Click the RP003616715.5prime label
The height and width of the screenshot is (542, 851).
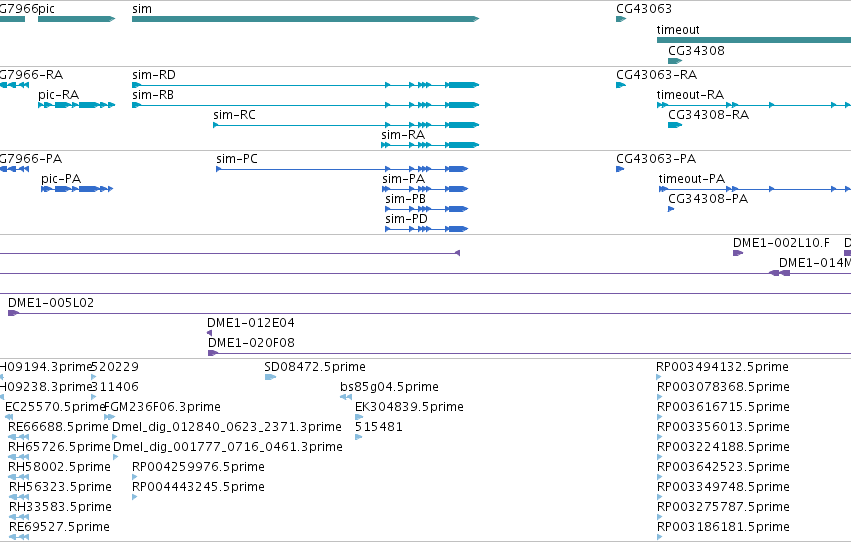tap(723, 407)
